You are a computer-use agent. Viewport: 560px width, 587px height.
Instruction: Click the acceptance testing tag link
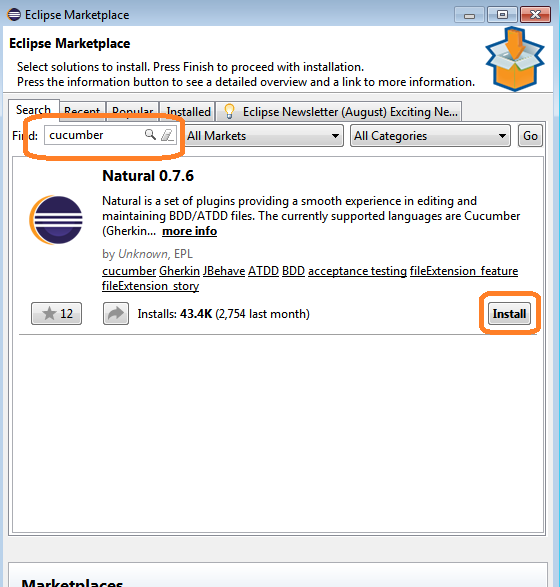click(x=357, y=271)
